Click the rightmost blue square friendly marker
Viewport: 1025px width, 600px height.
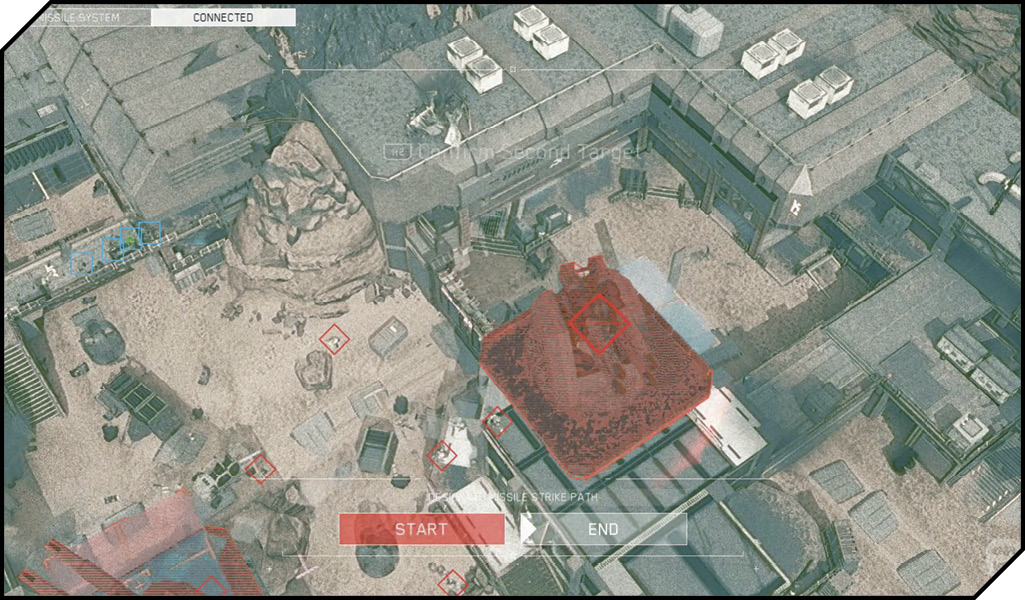click(150, 233)
